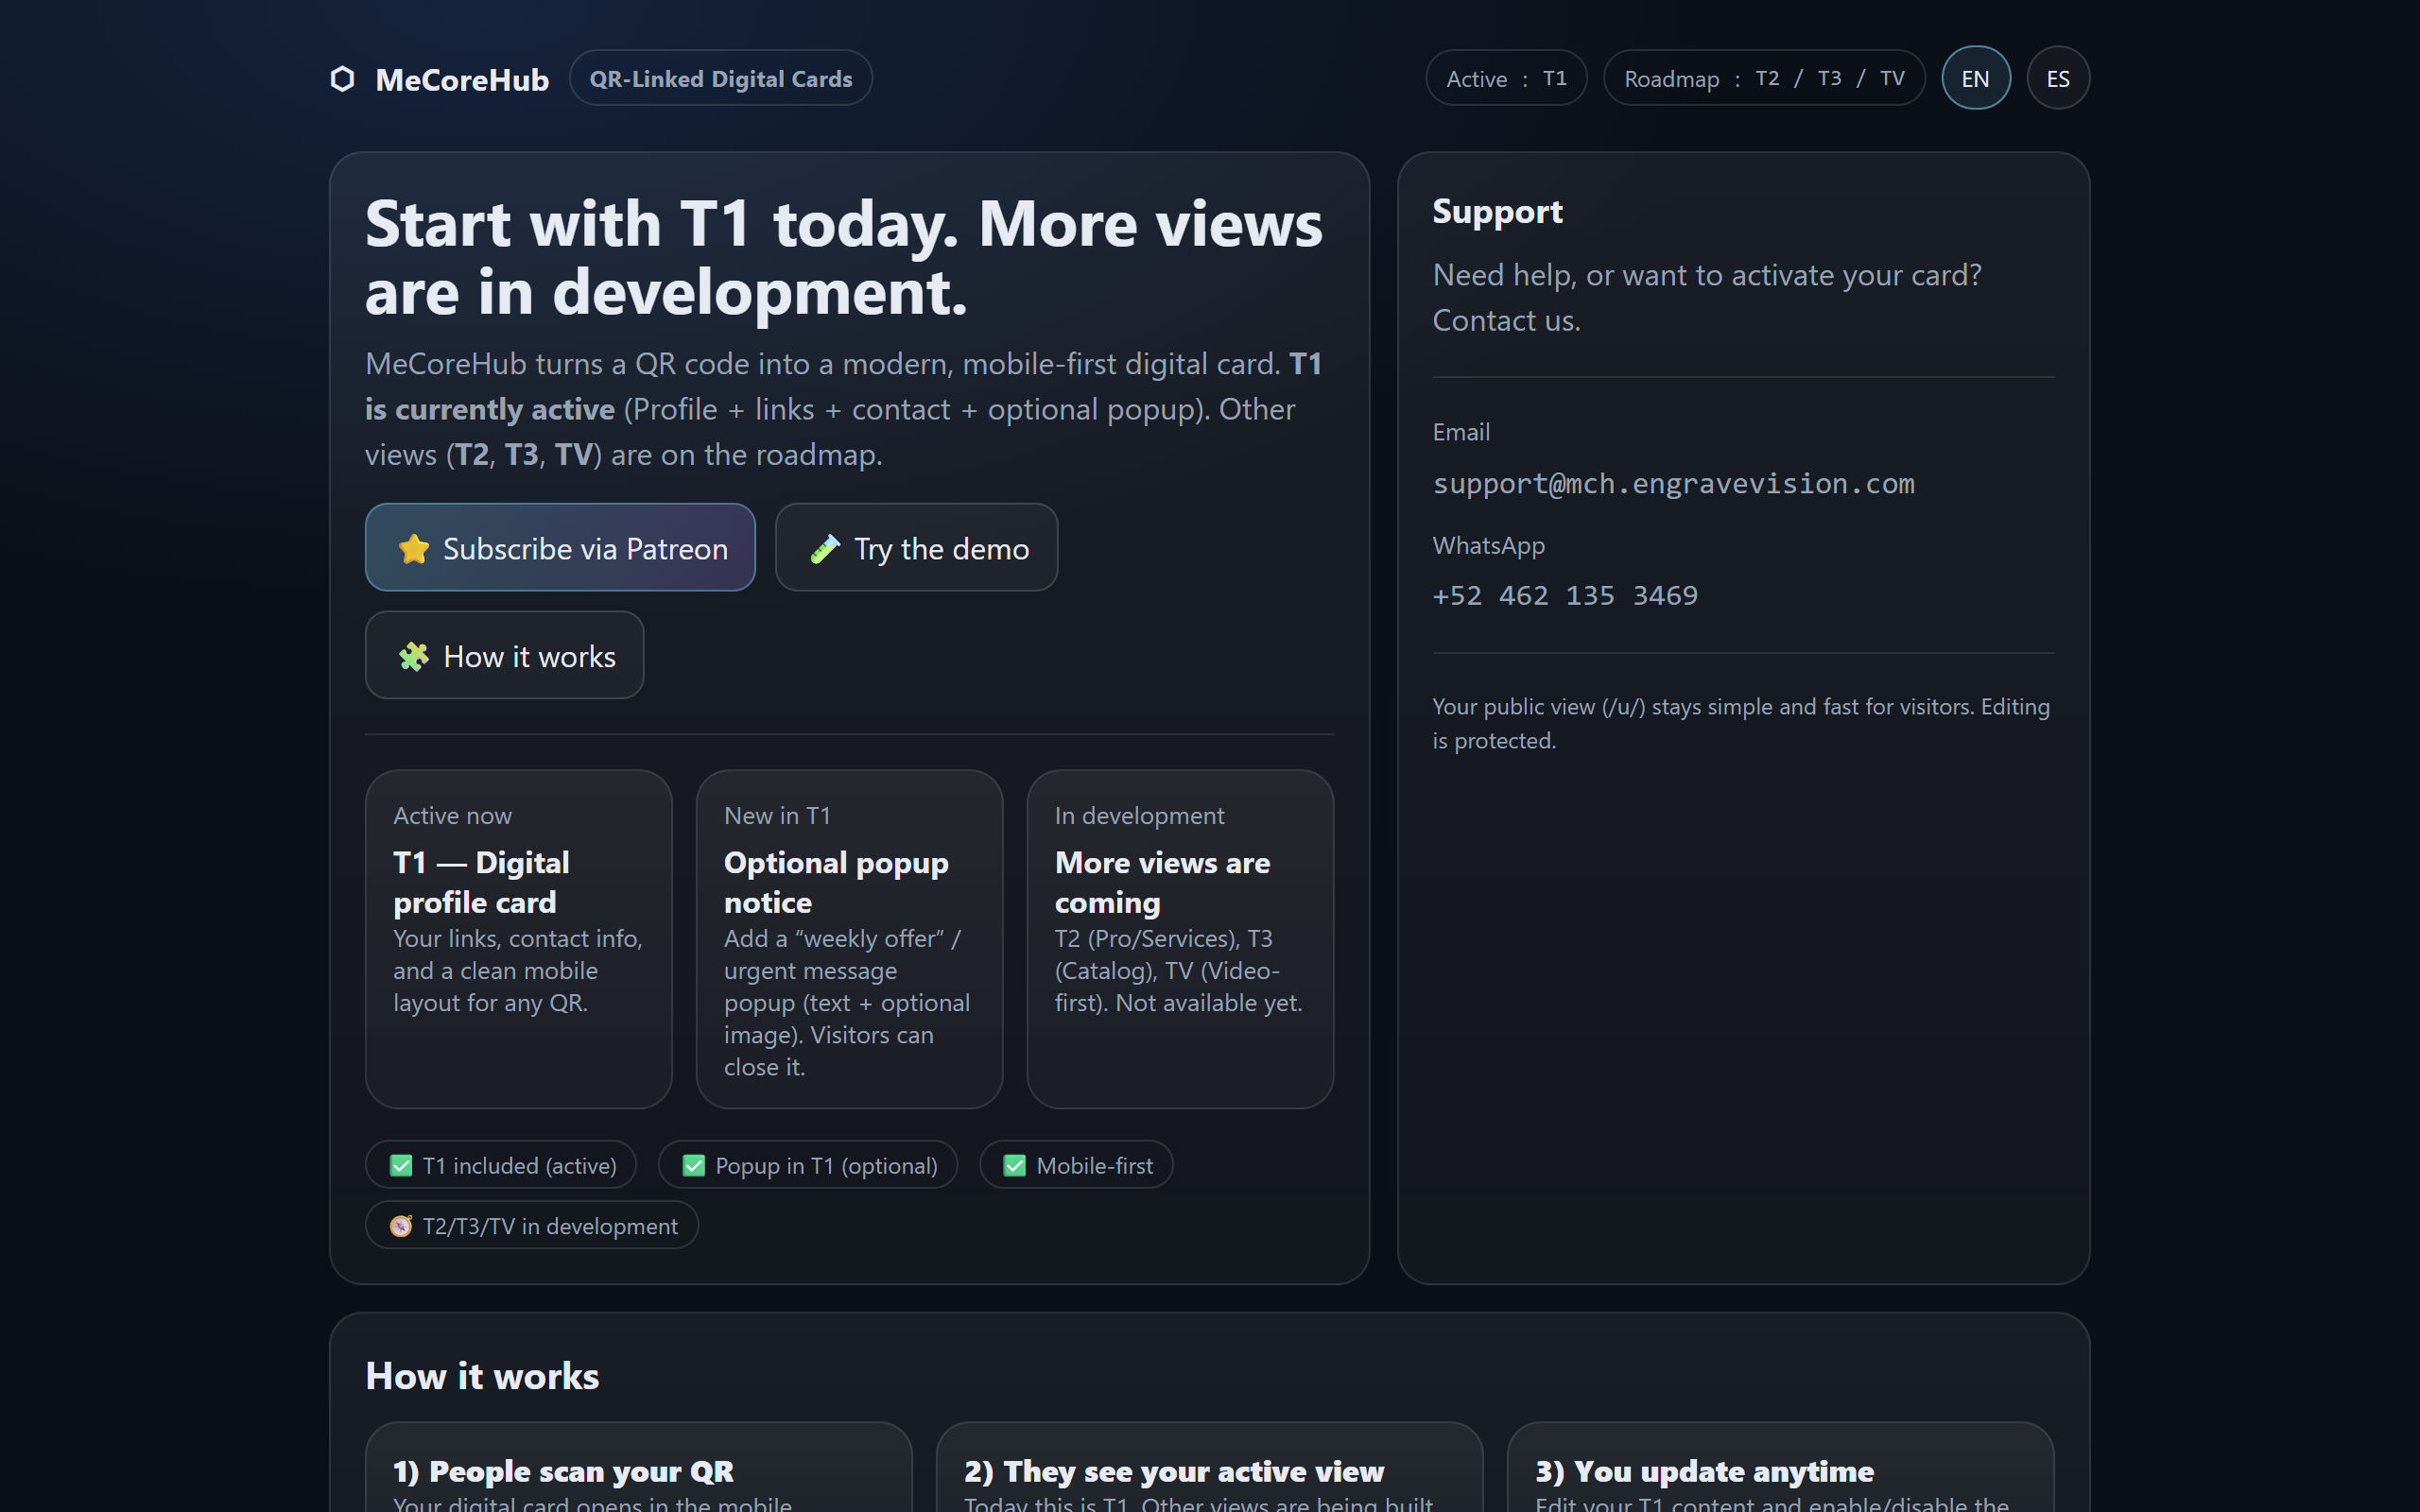Click the Start with T1 today headline
2420x1512 pixels.
click(x=844, y=257)
